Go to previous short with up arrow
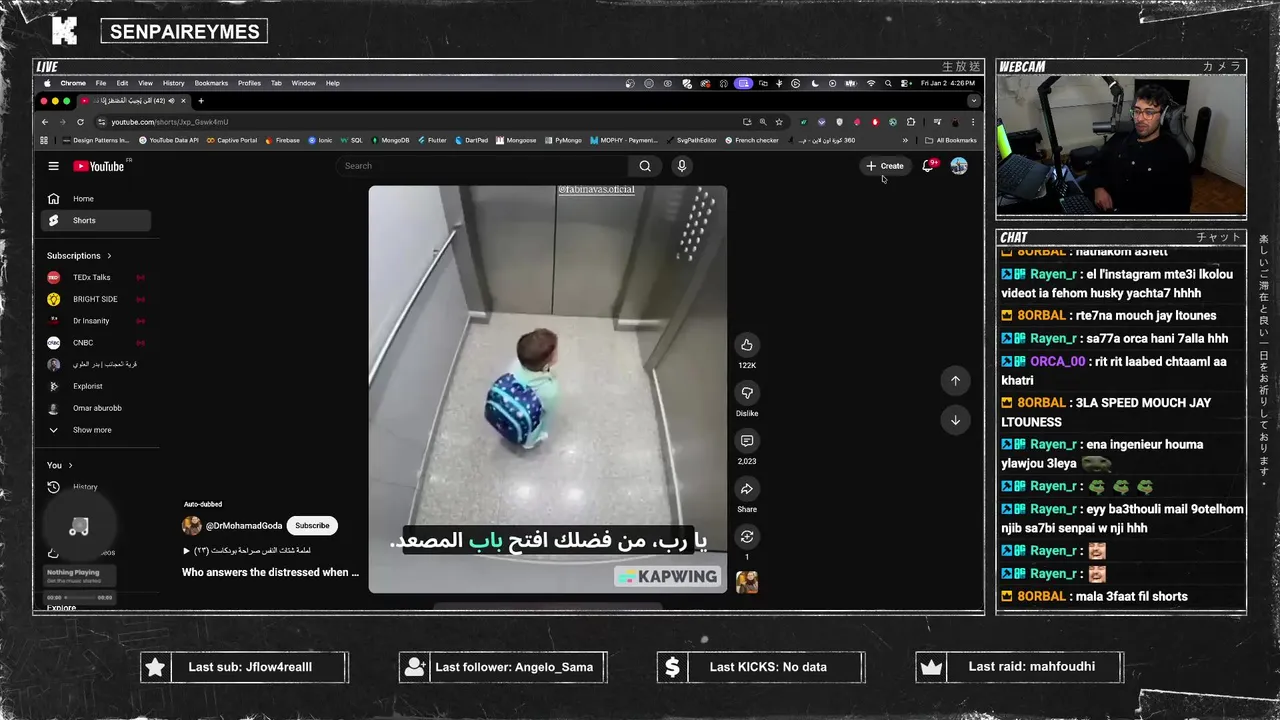Viewport: 1280px width, 720px height. [x=955, y=380]
